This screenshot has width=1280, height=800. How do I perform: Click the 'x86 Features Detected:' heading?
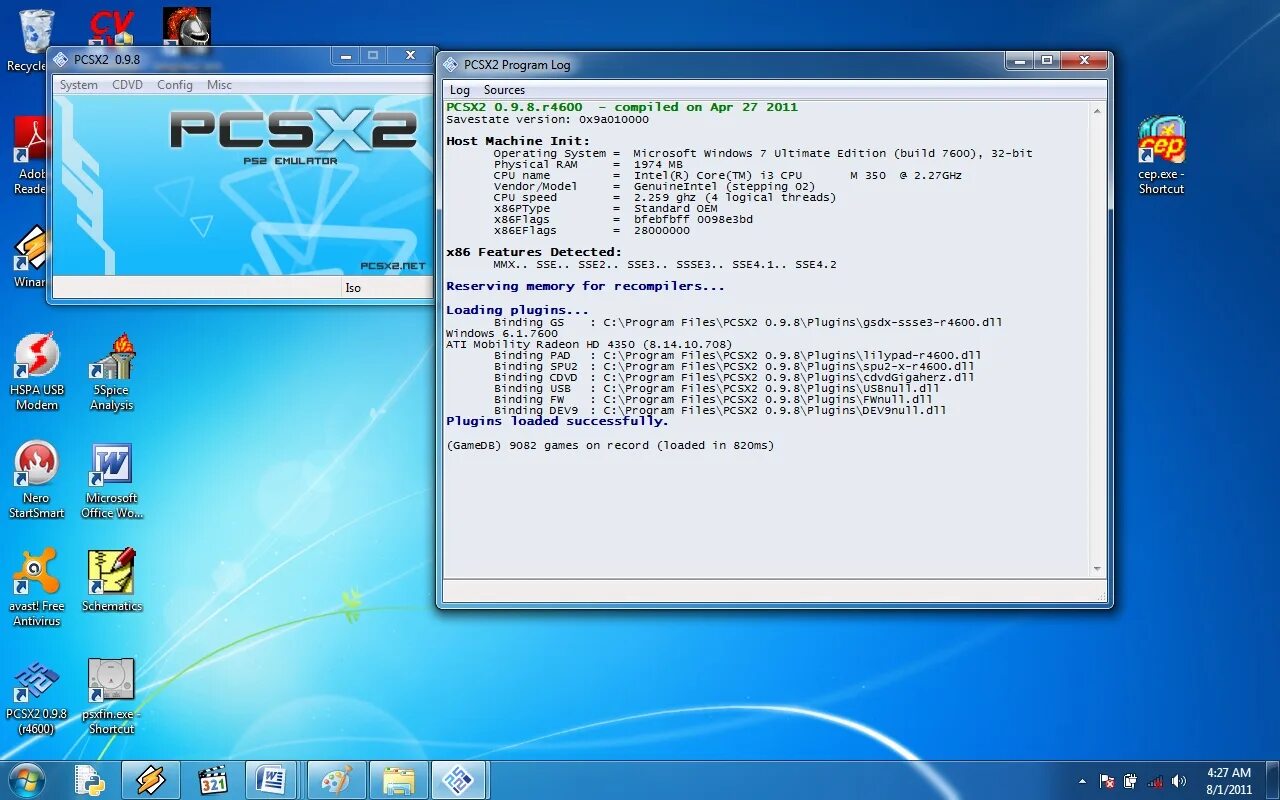click(534, 252)
